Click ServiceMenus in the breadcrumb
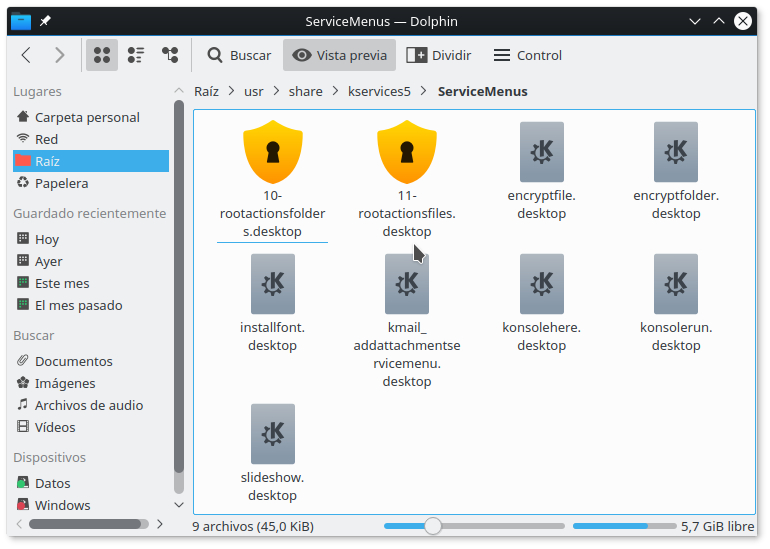The width and height of the screenshot is (770, 549). click(482, 91)
